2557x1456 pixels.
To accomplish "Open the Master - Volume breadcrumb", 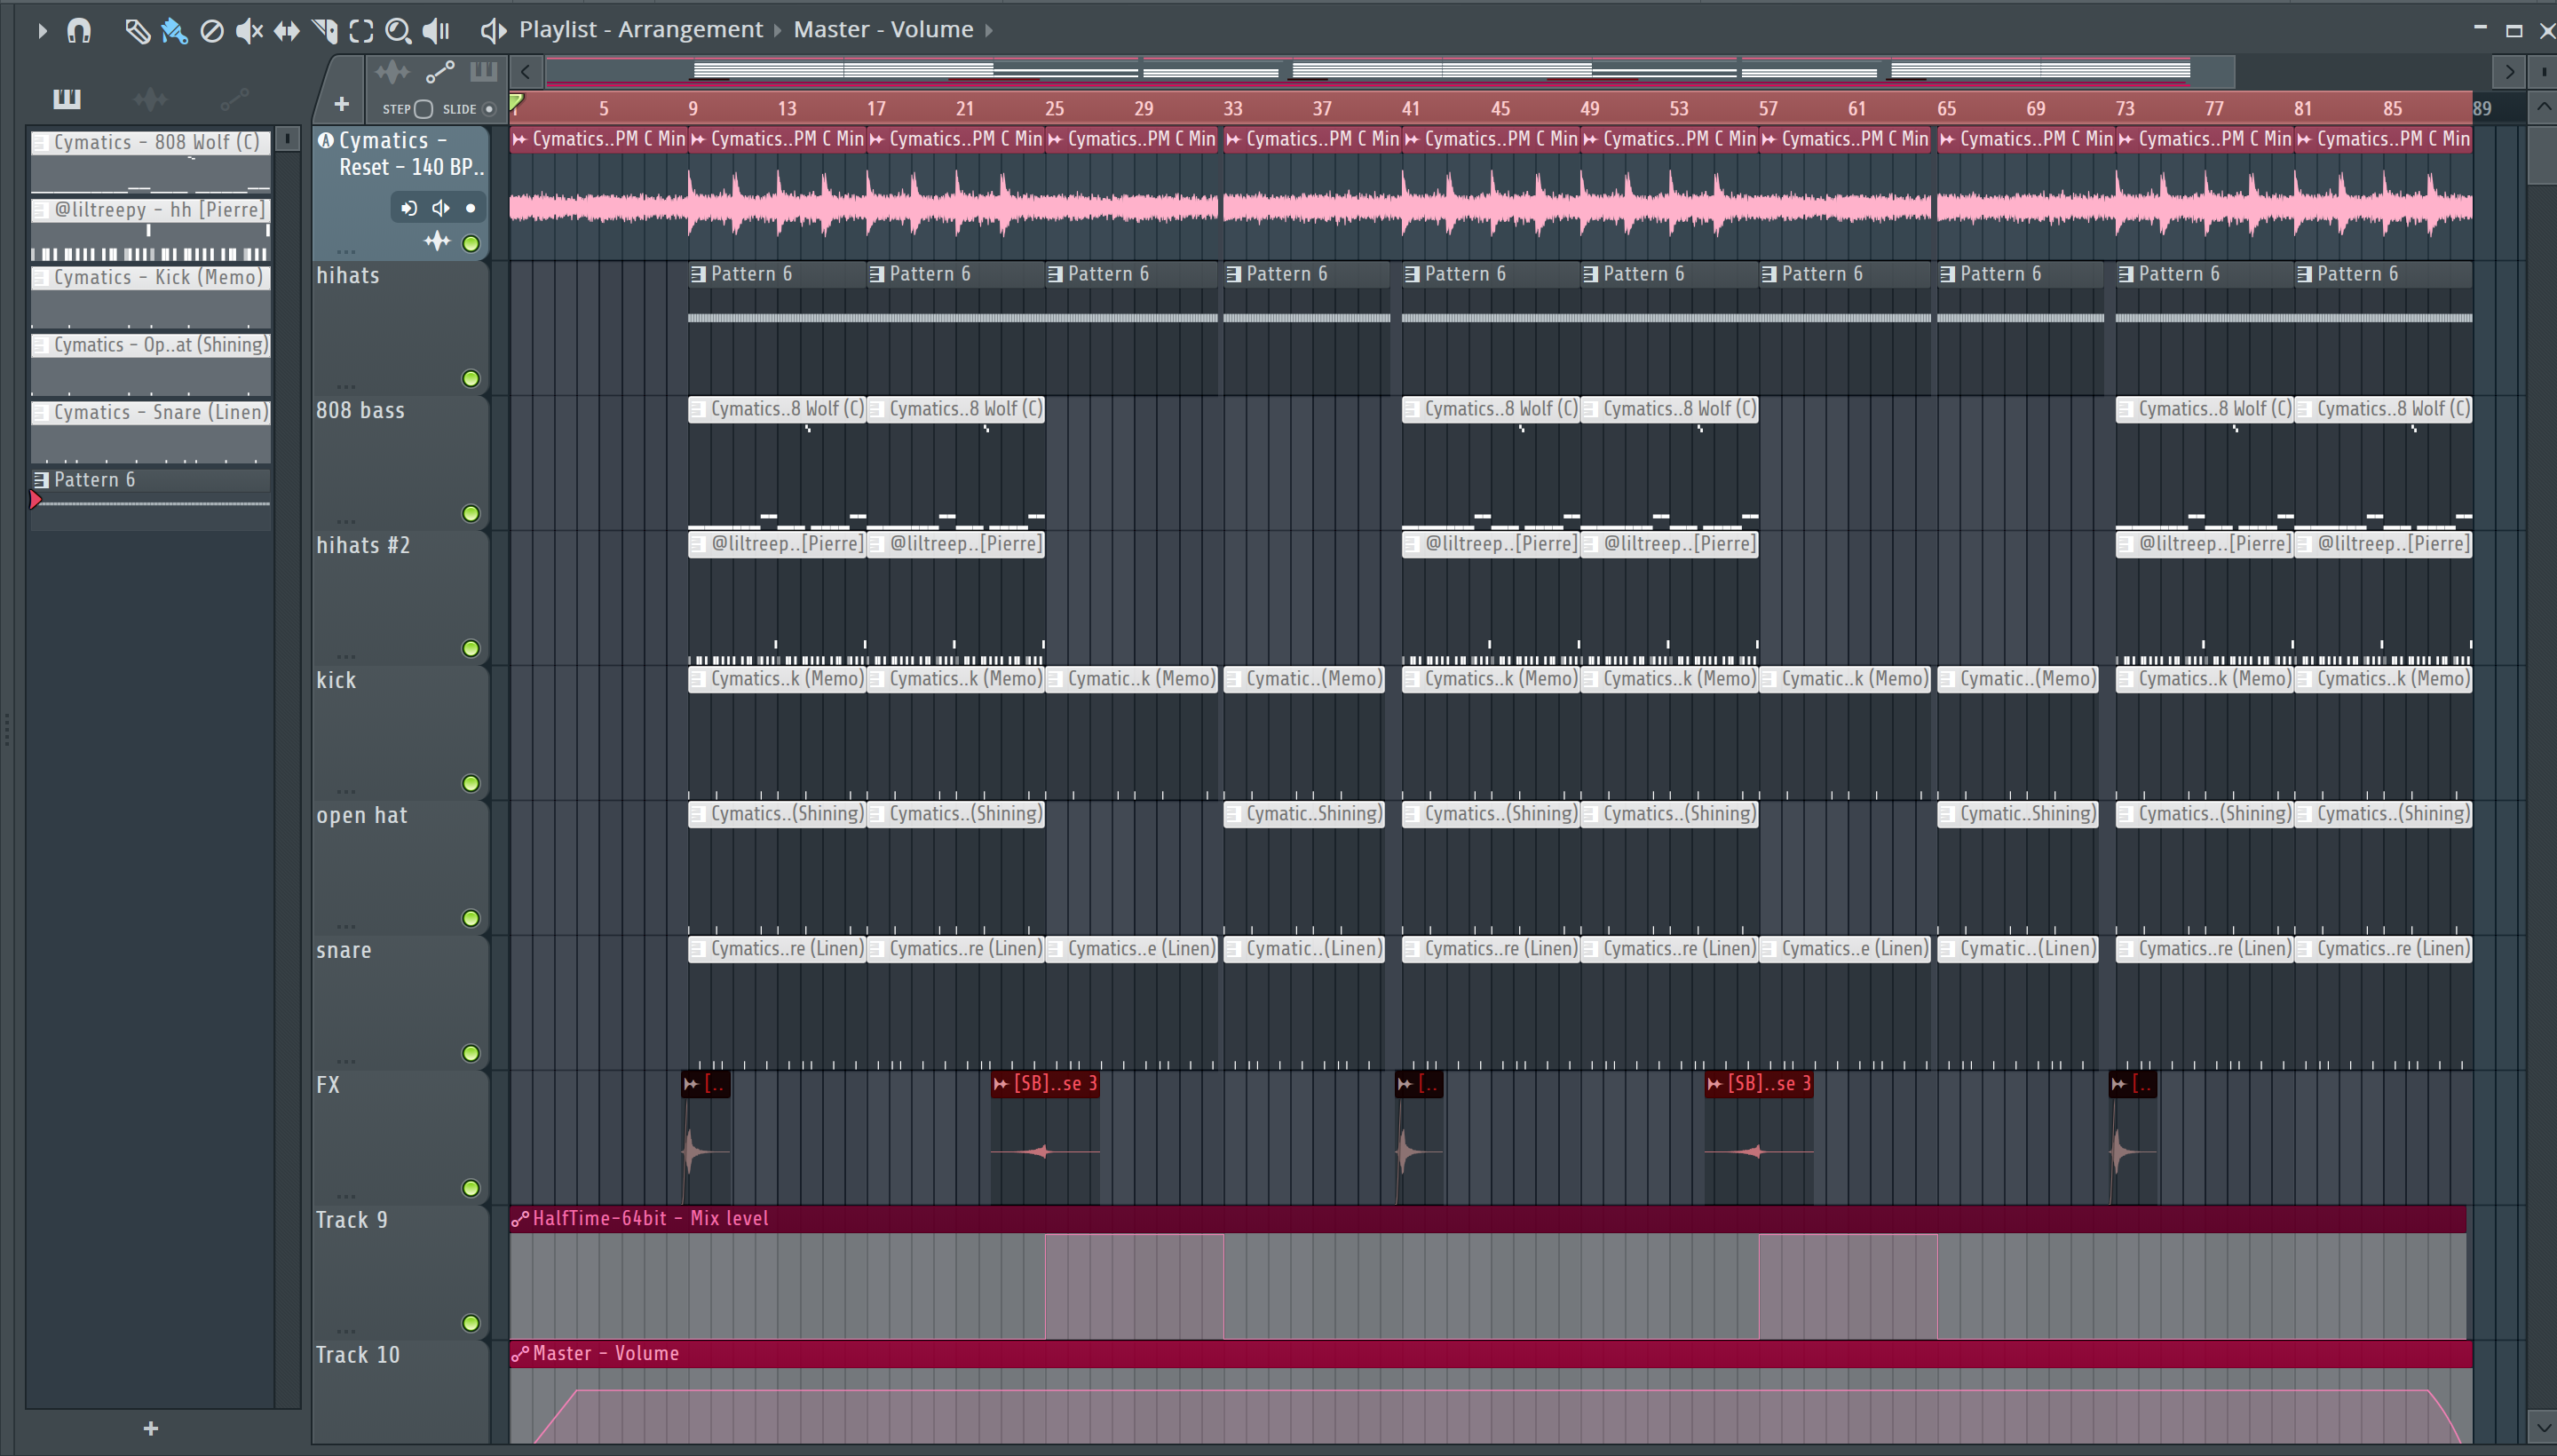I will click(x=883, y=29).
